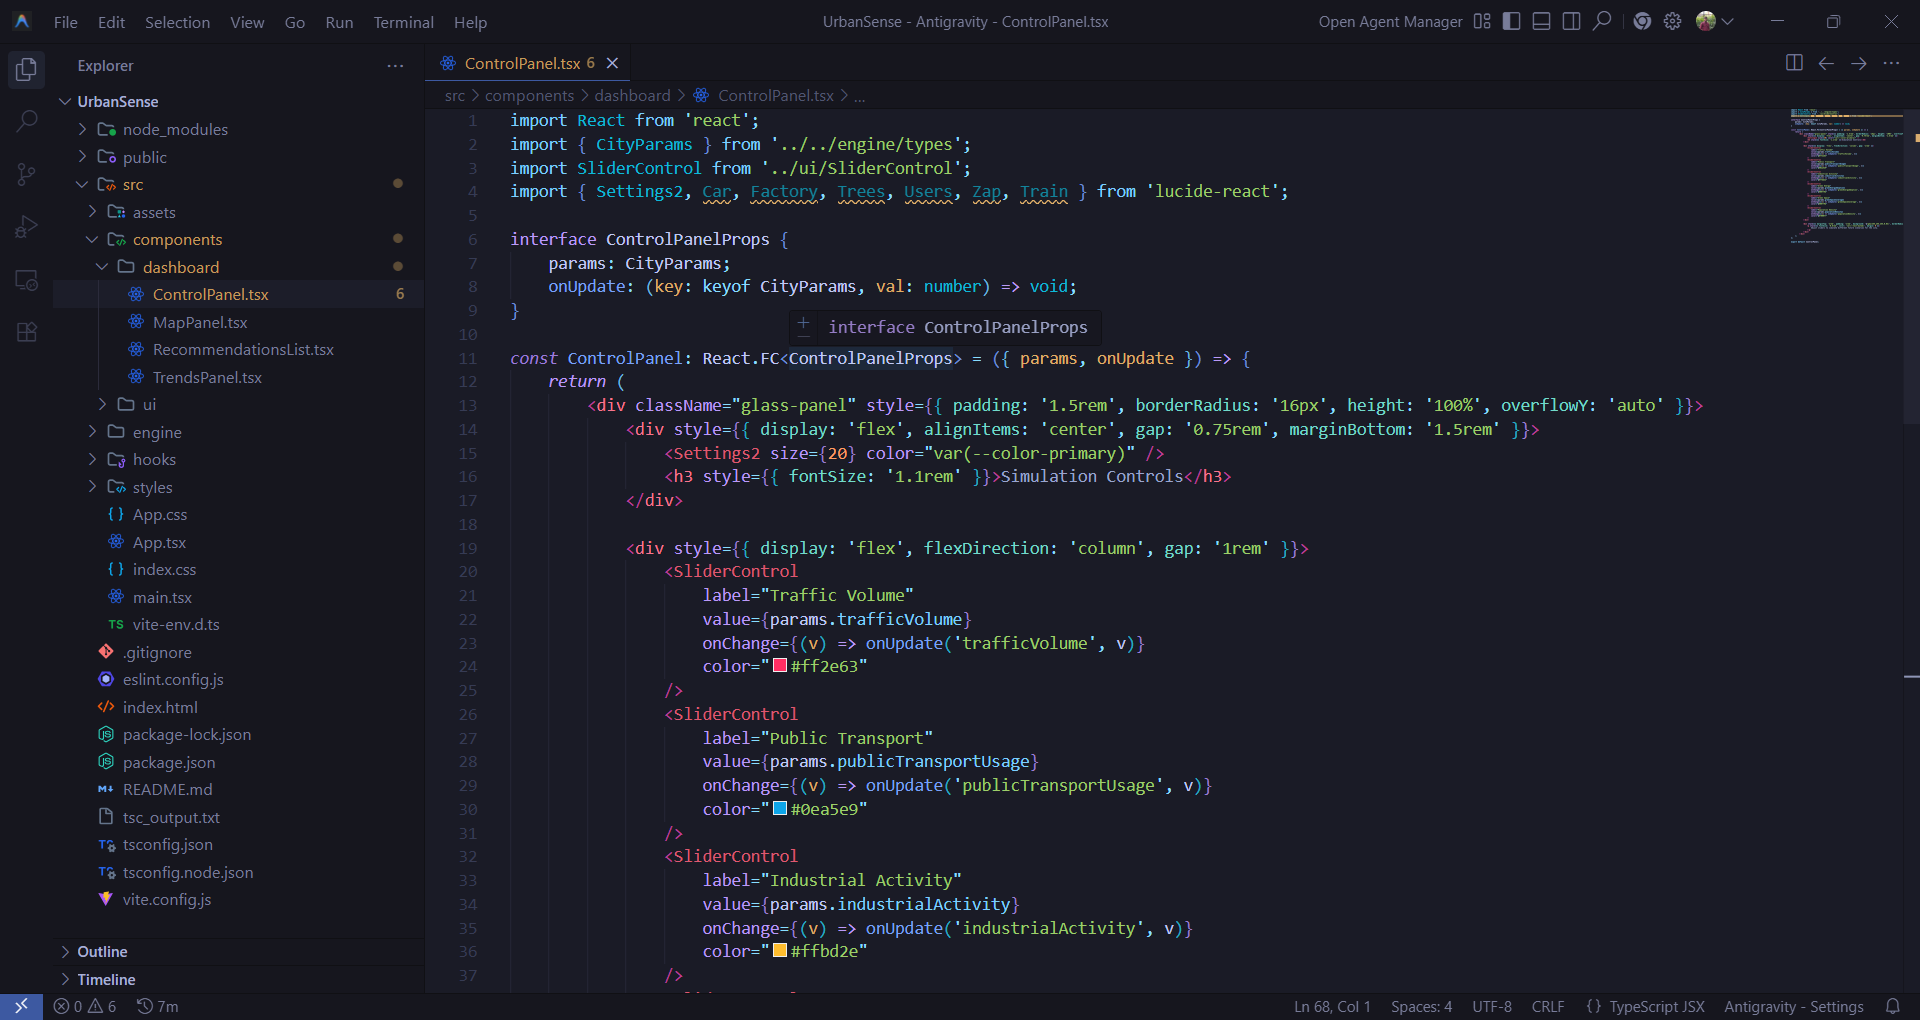Open the Terminal menu
The height and width of the screenshot is (1020, 1920).
[403, 22]
